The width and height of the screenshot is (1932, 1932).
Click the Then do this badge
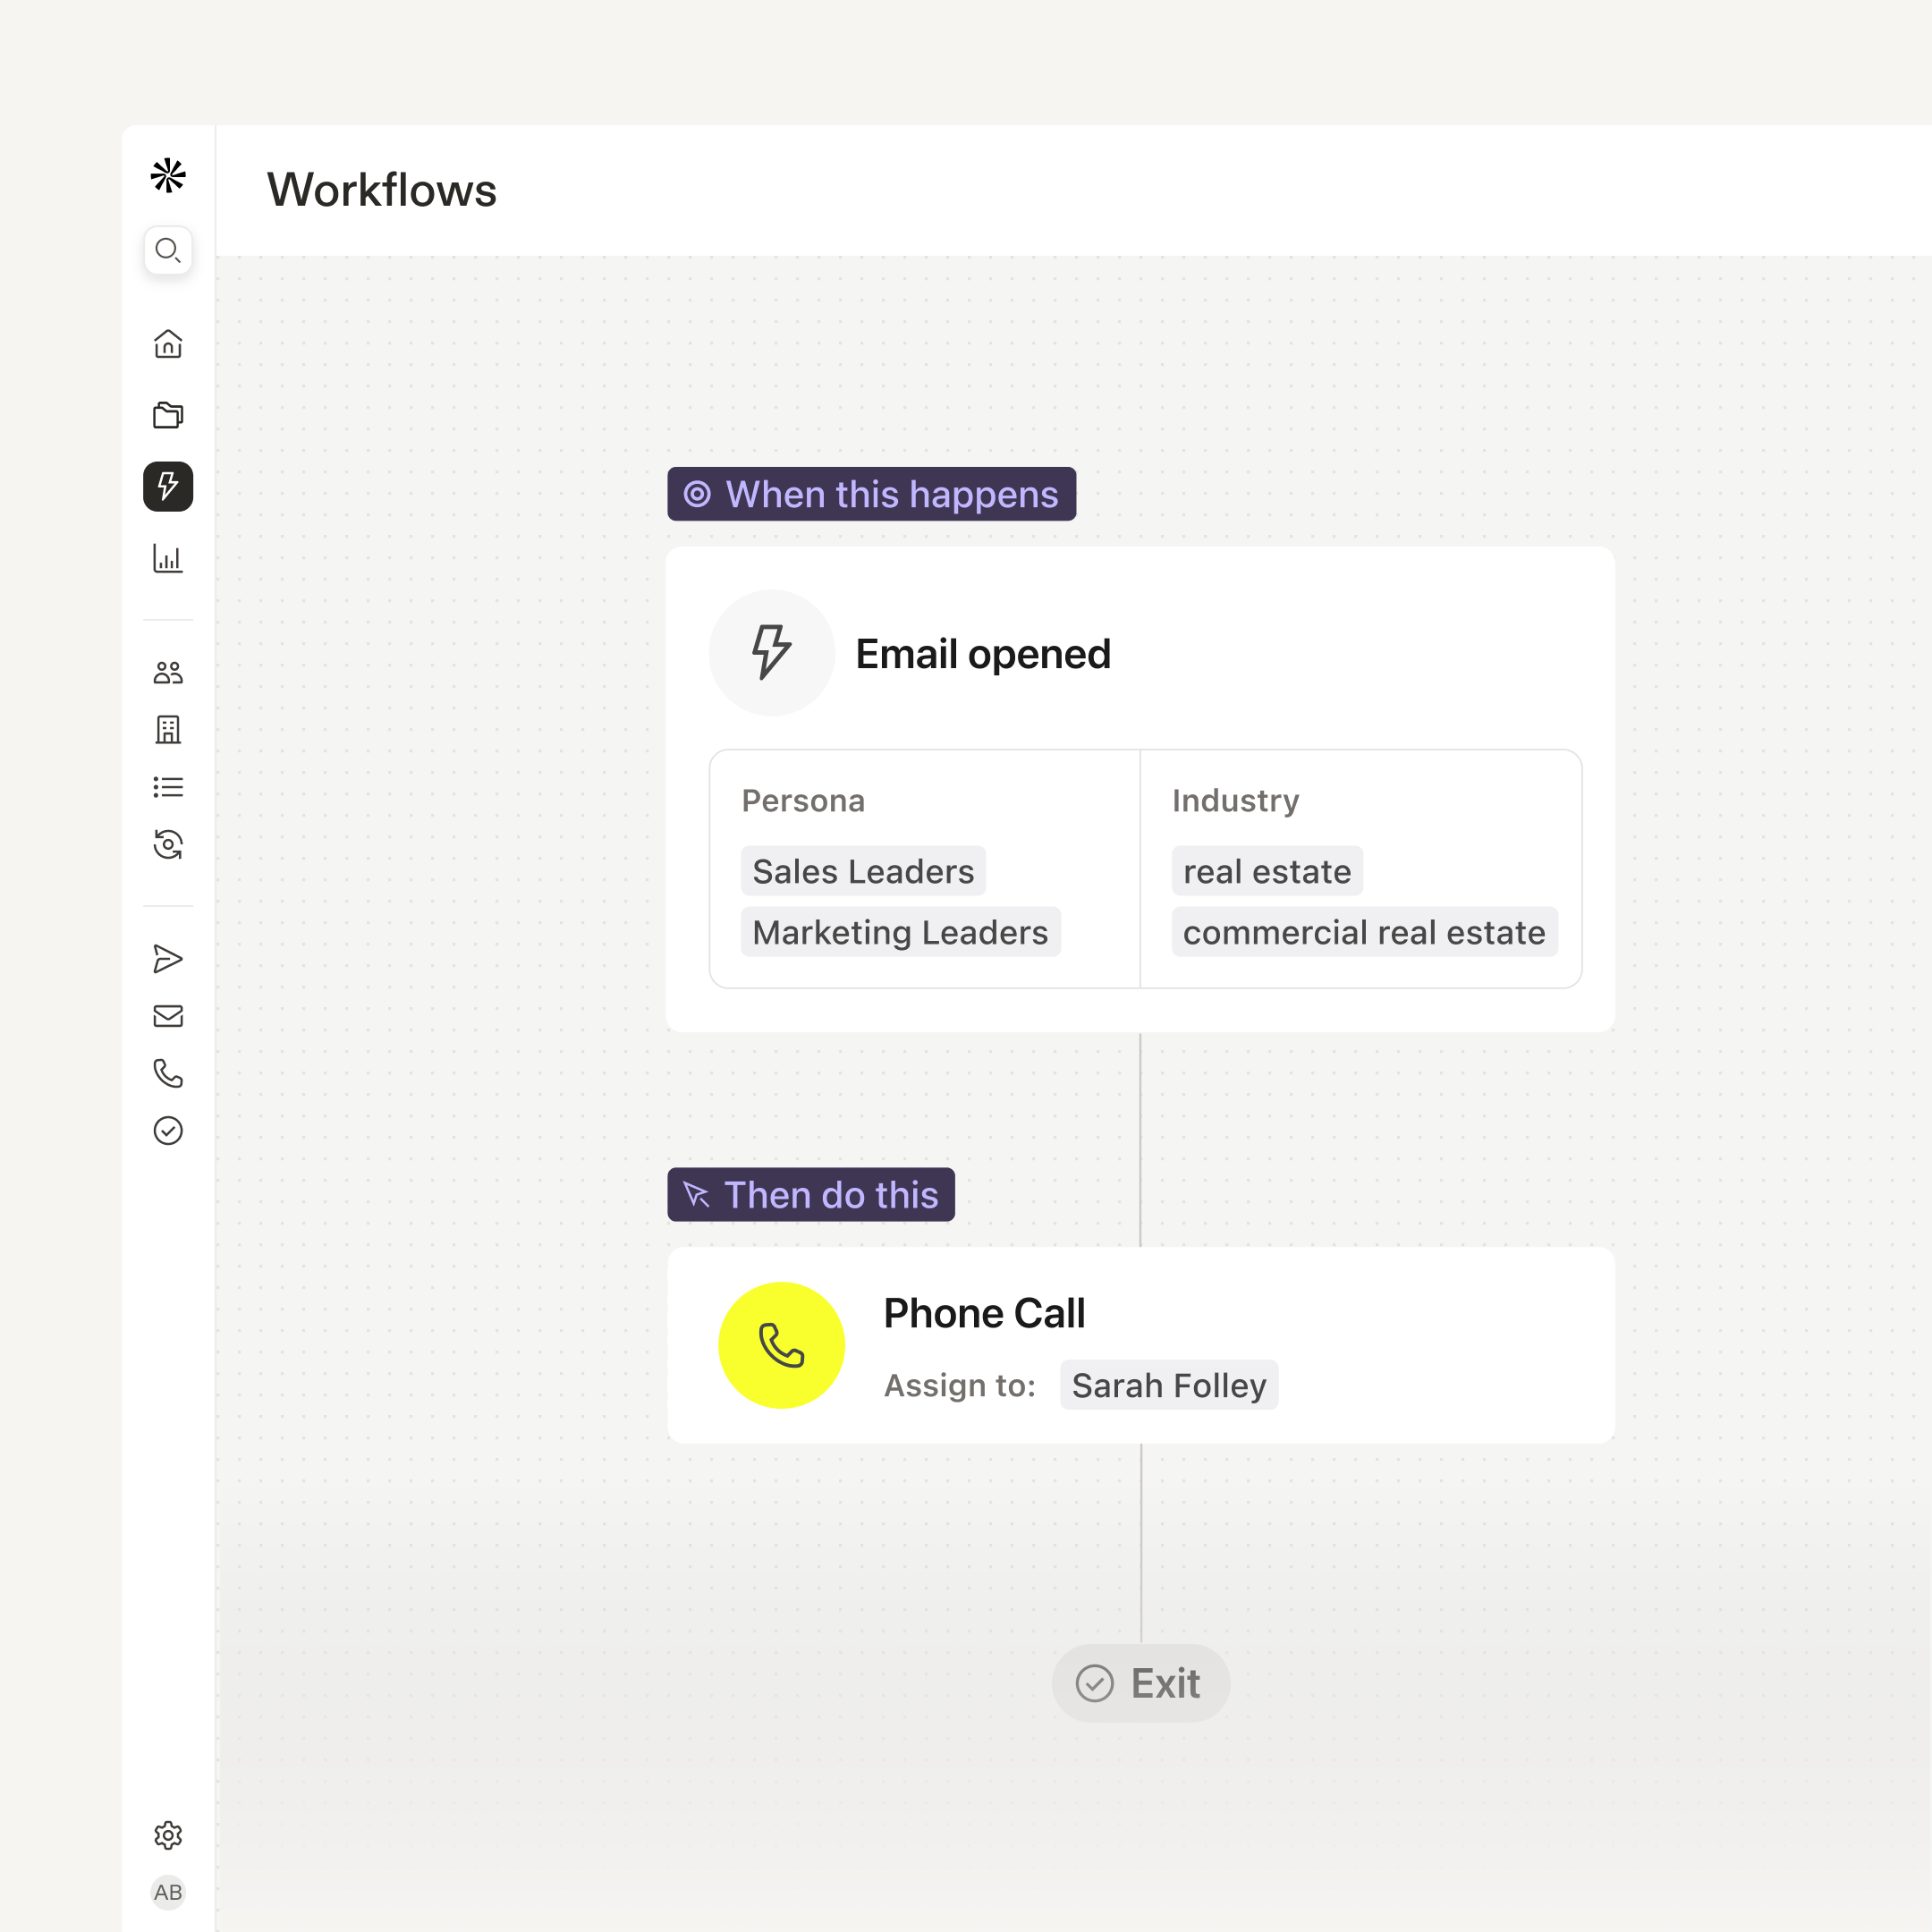(x=811, y=1194)
